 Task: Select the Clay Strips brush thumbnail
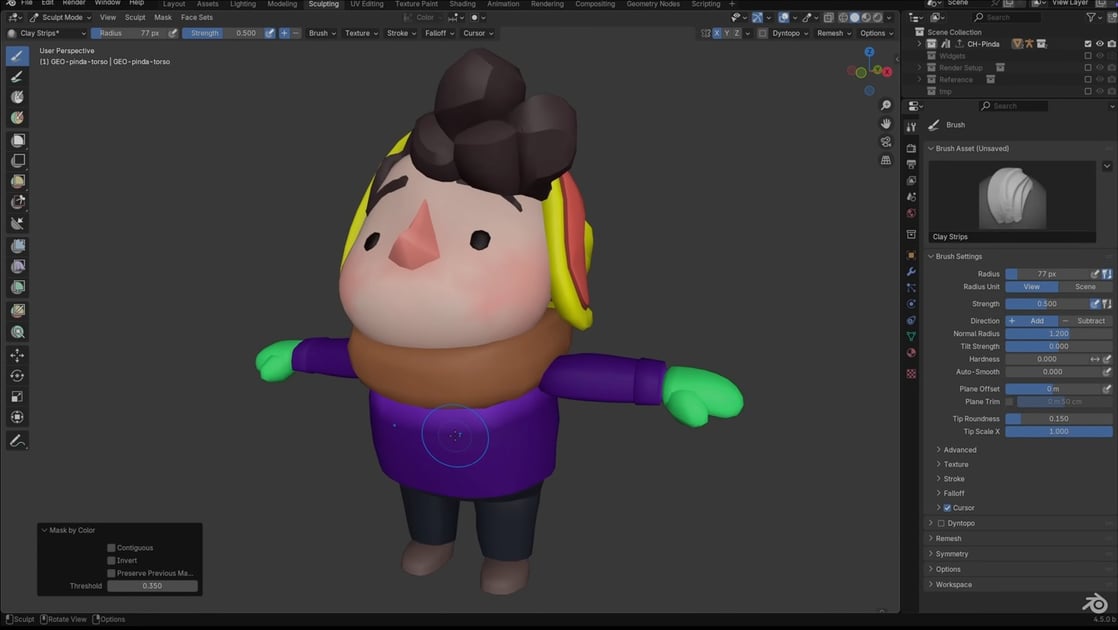[x=1013, y=200]
